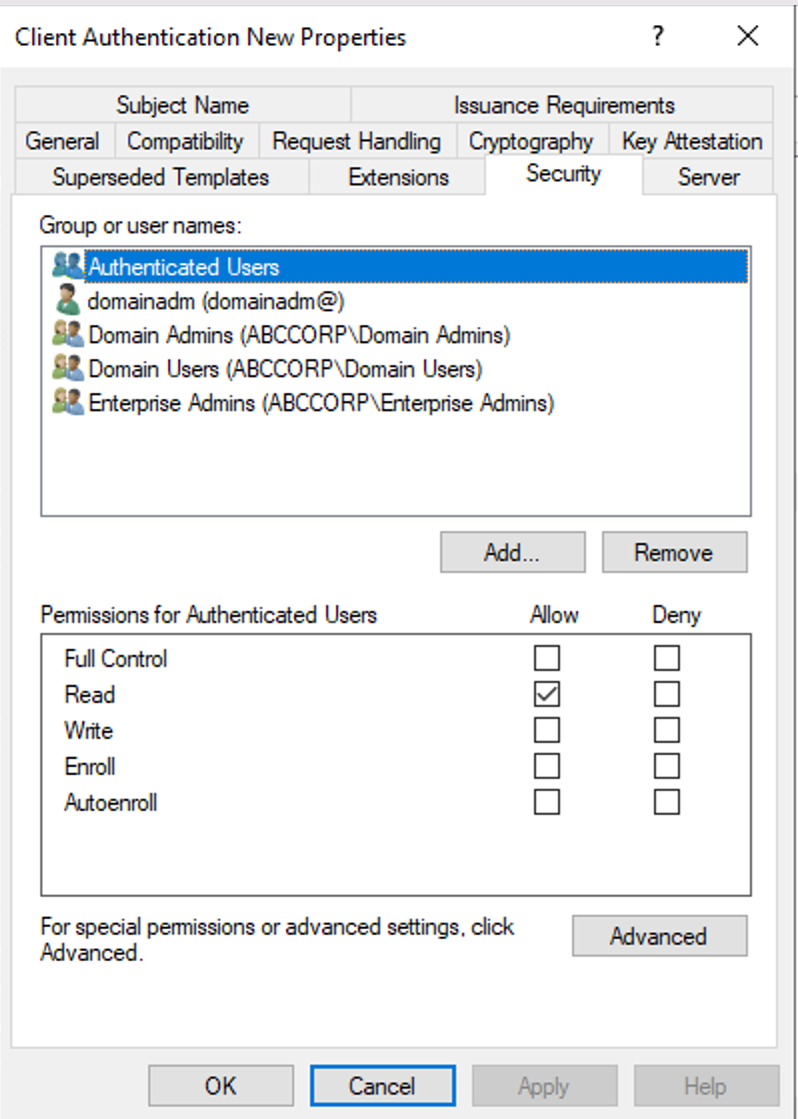Click the Enterprise Admins group icon
This screenshot has height=1119, width=798.
pyautogui.click(x=68, y=403)
